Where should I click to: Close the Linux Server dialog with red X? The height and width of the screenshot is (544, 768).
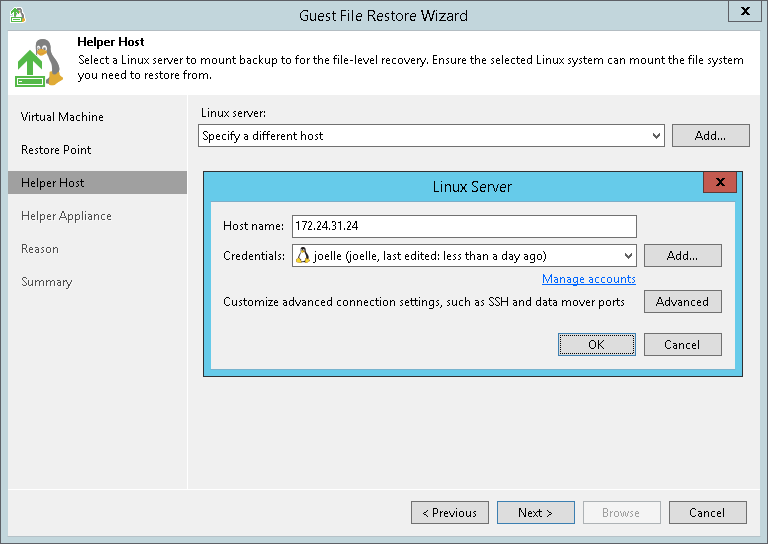720,182
